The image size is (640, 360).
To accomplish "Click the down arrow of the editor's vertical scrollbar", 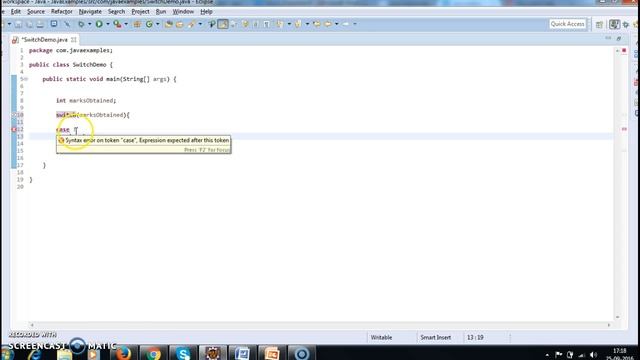I will pos(618,317).
